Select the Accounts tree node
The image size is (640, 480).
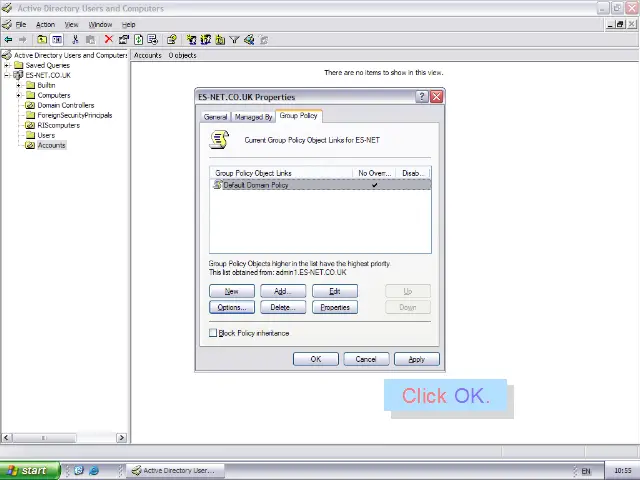(51, 145)
